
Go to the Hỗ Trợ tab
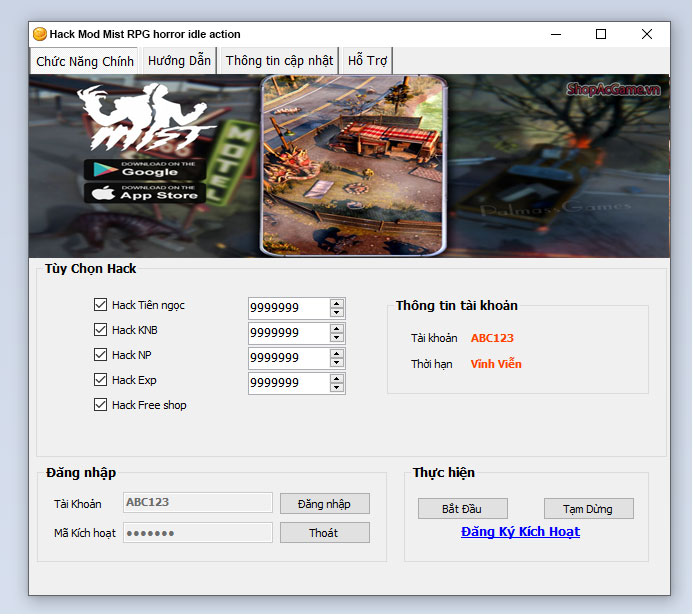[x=367, y=61]
